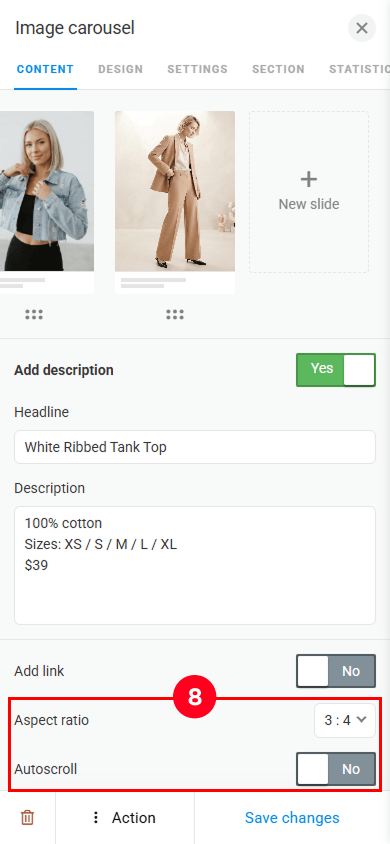390x844 pixels.
Task: Select the denim jacket slide thumbnail
Action: tap(47, 202)
